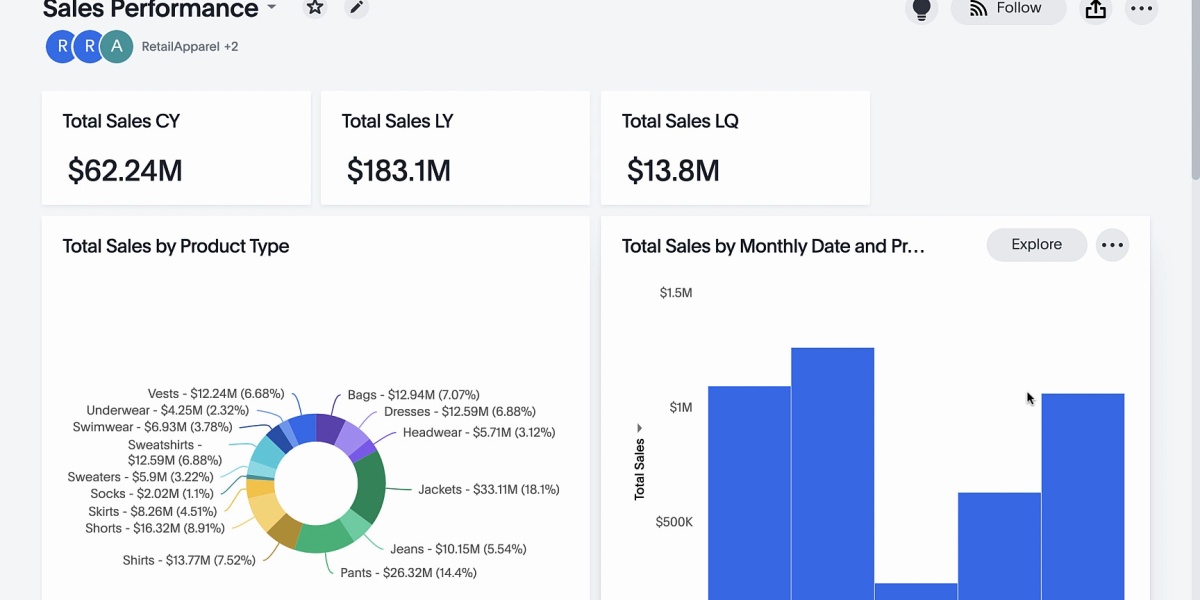Click the Underwear - $4.25M (2.32%) label
This screenshot has width=1200, height=600.
[x=168, y=410]
